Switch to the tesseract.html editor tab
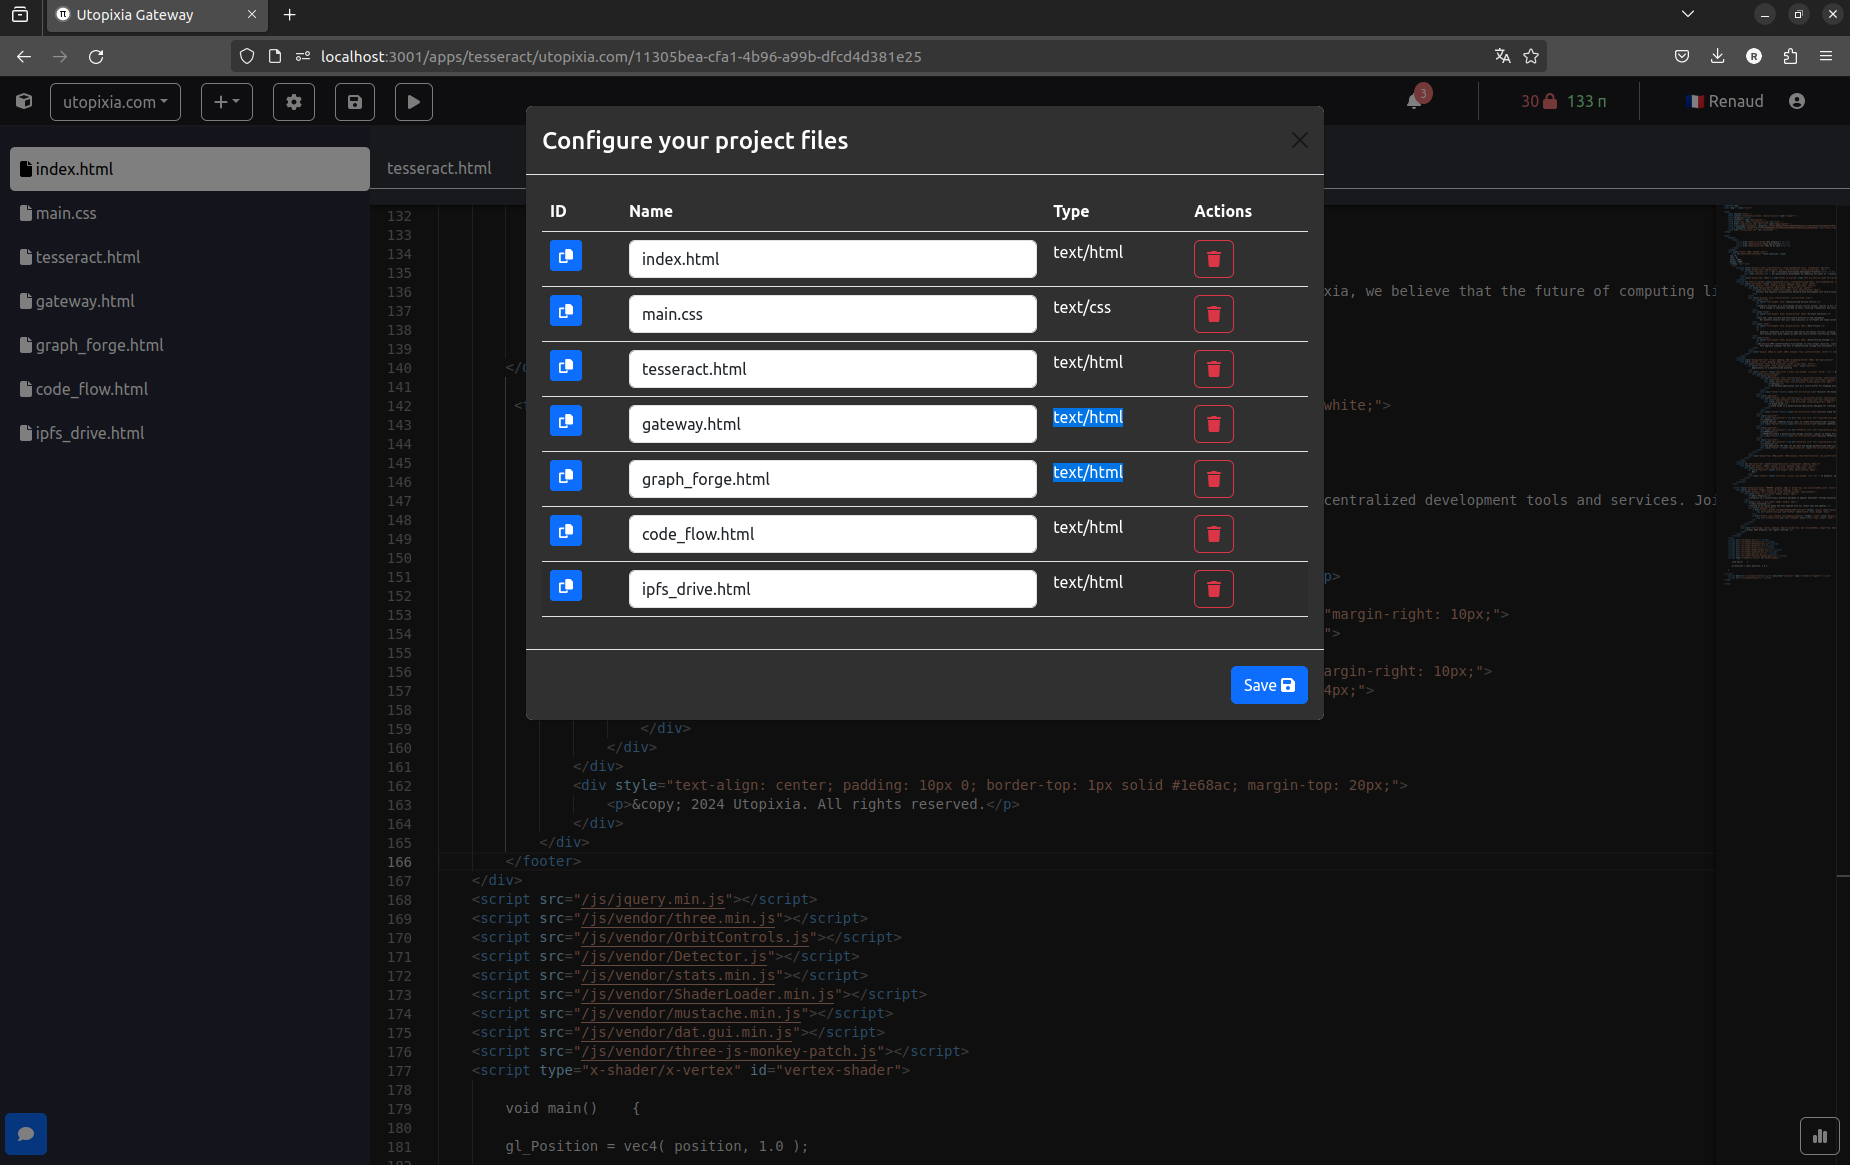The image size is (1850, 1165). pos(439,168)
